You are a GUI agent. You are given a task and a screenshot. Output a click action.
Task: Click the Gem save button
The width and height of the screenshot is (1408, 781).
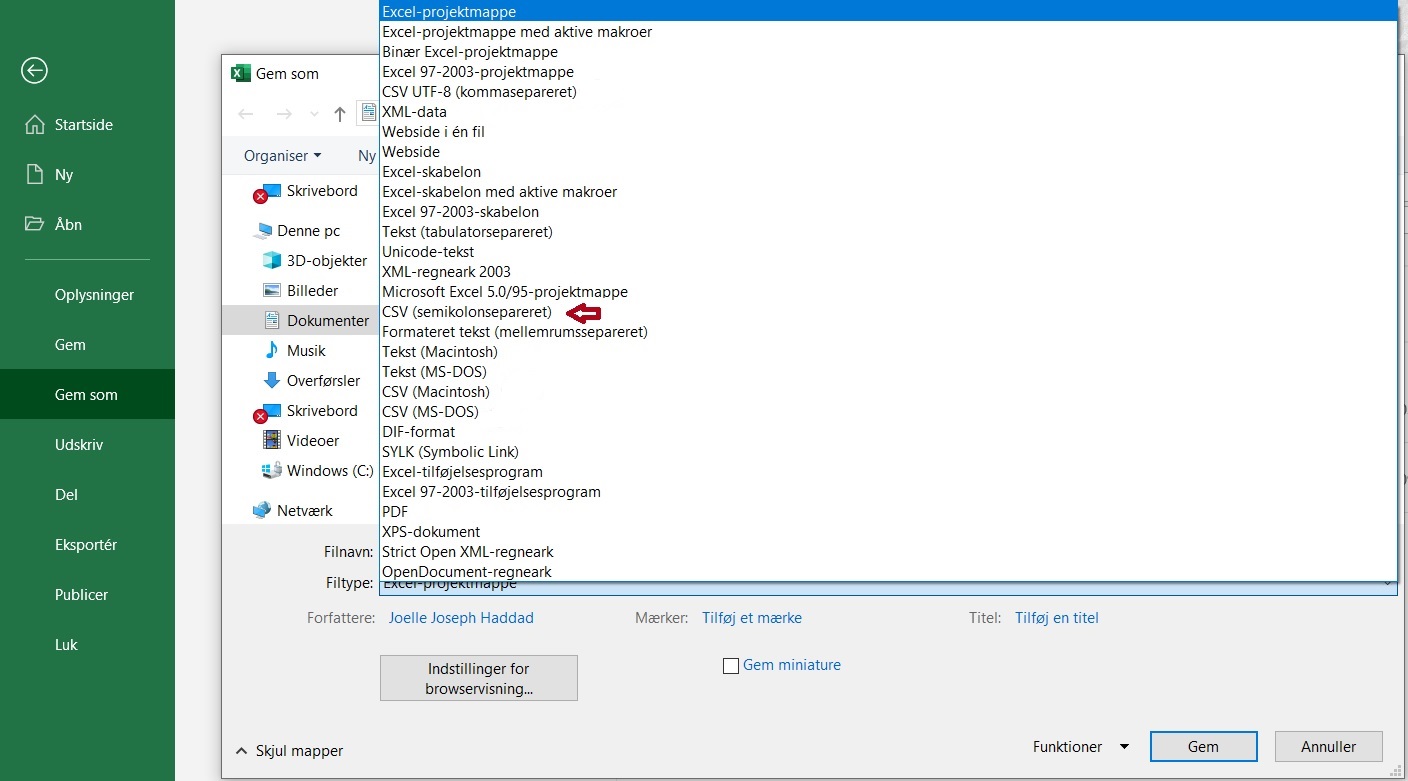click(1203, 747)
